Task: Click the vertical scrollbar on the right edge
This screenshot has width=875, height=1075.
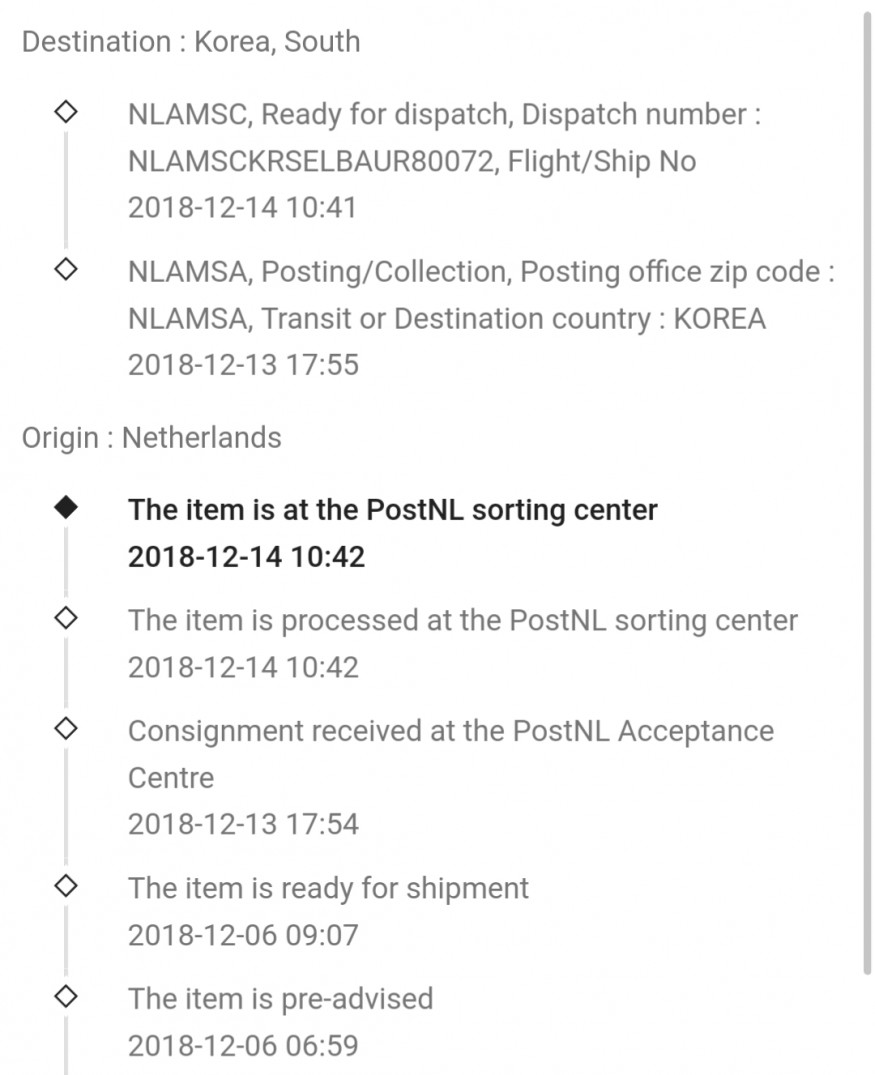Action: [866, 490]
